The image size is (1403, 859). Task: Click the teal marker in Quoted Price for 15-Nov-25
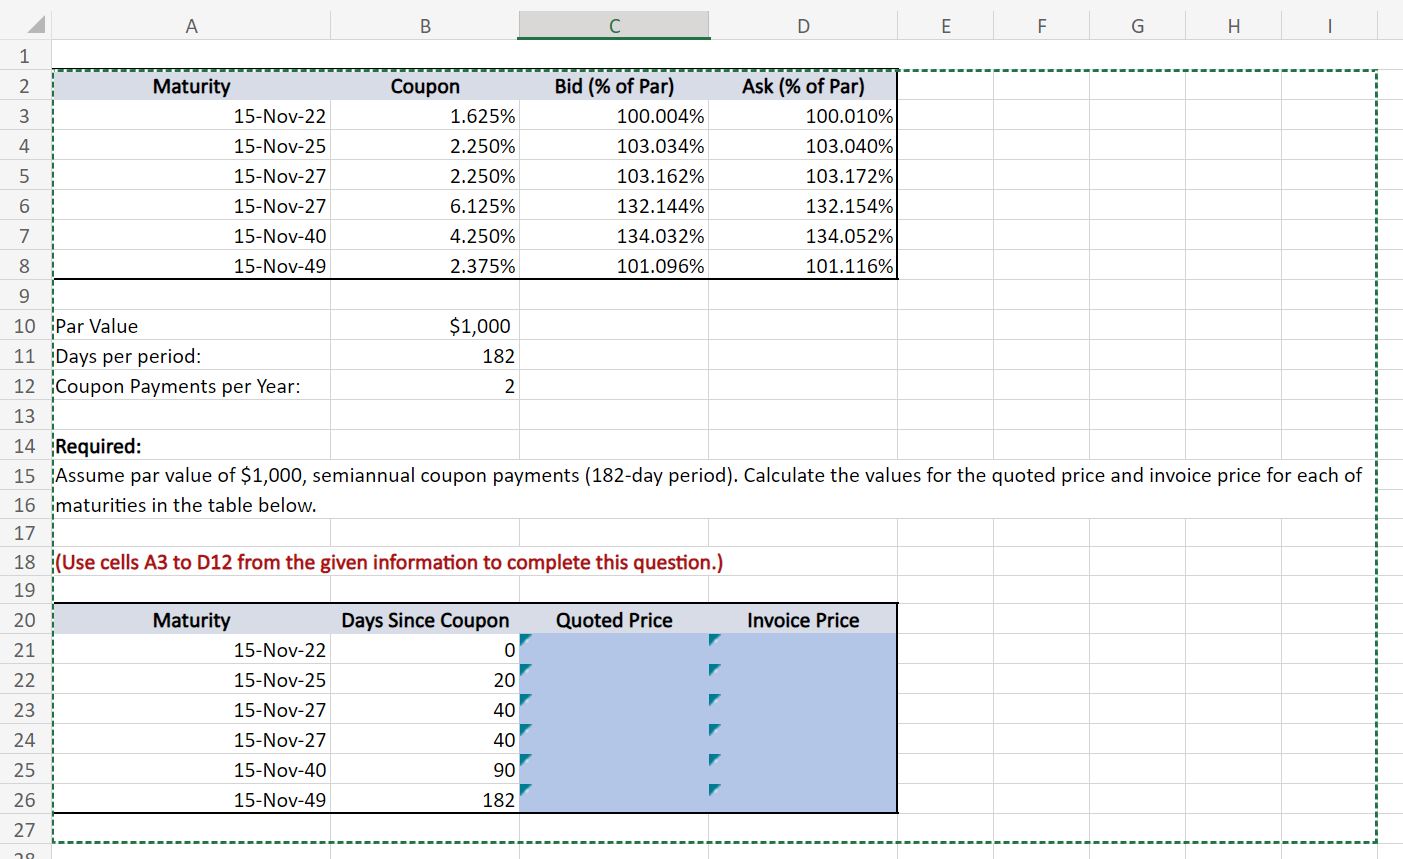click(524, 671)
